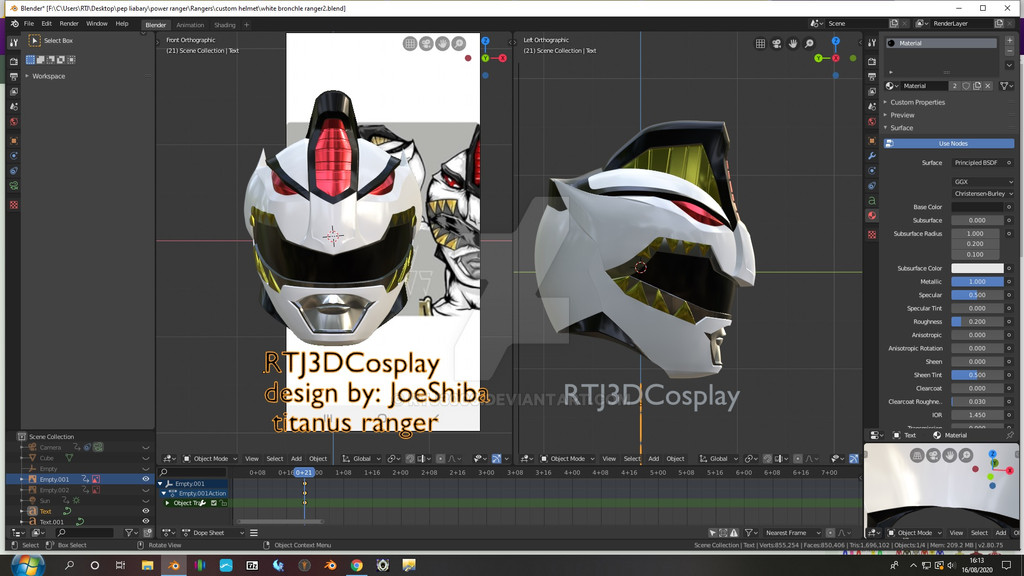Image resolution: width=1024 pixels, height=576 pixels.
Task: Open Chrome from the Windows taskbar
Action: pos(357,566)
